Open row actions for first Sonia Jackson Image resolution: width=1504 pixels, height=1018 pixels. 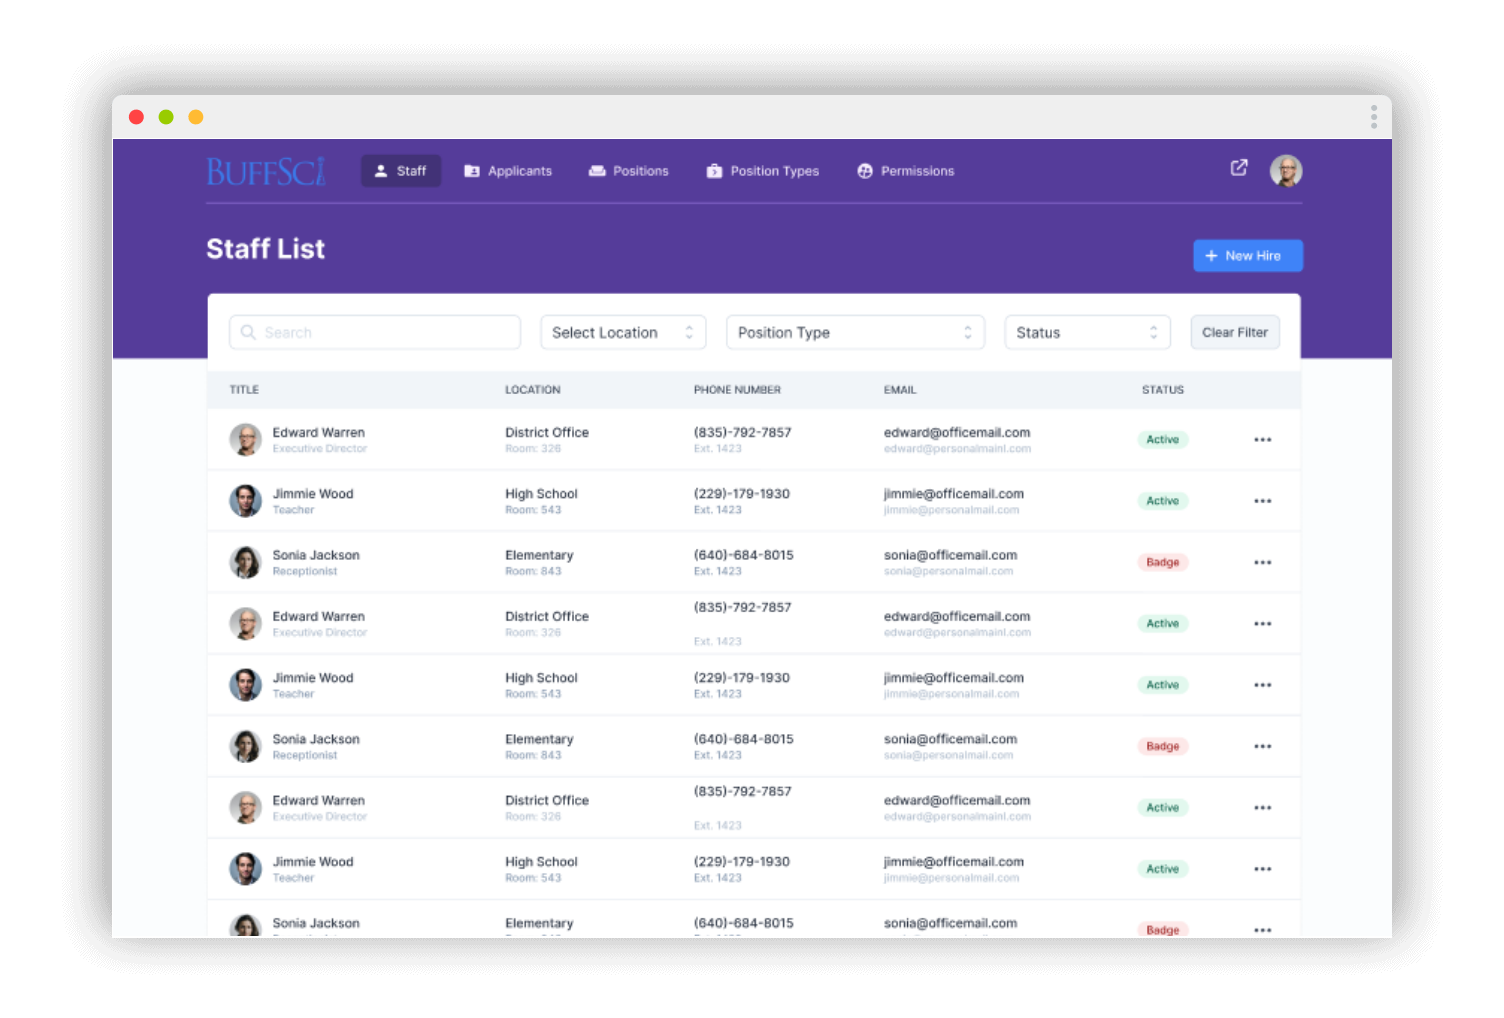coord(1262,563)
